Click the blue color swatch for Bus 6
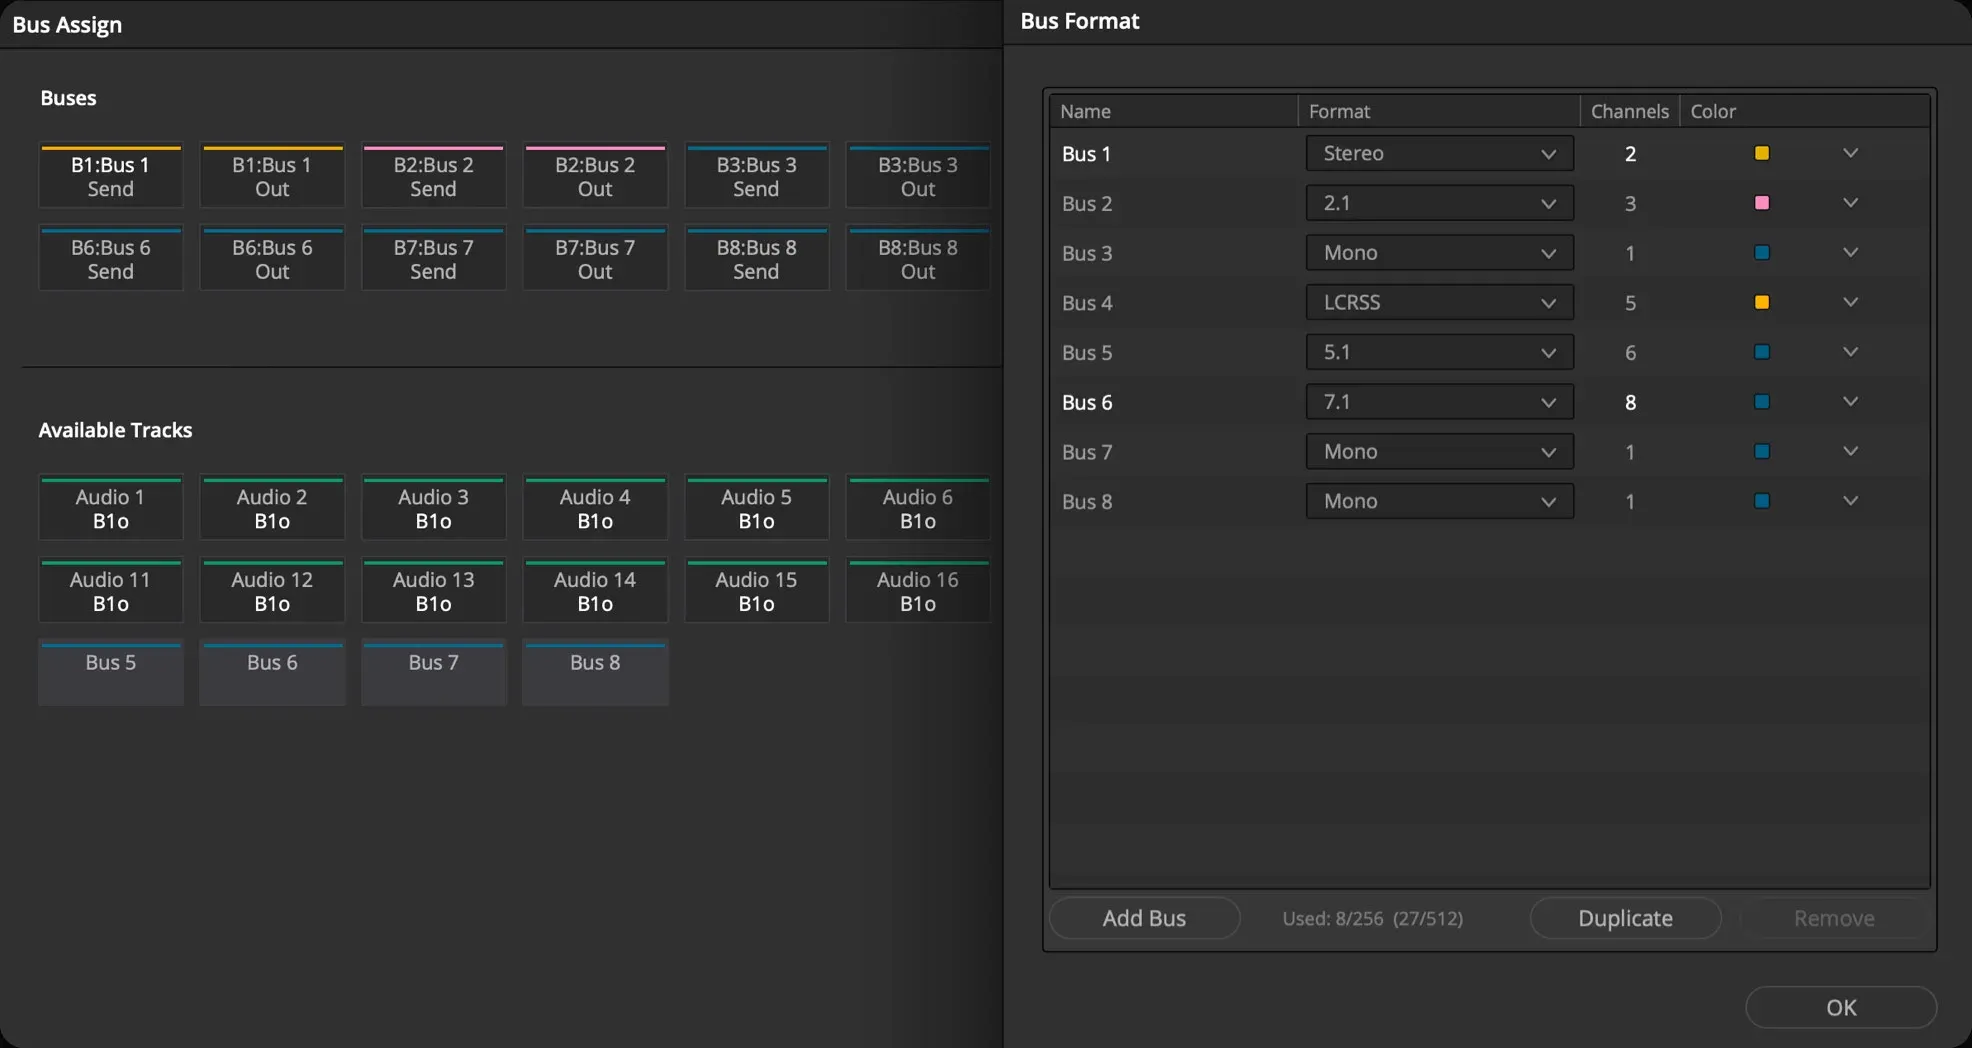 tap(1762, 402)
